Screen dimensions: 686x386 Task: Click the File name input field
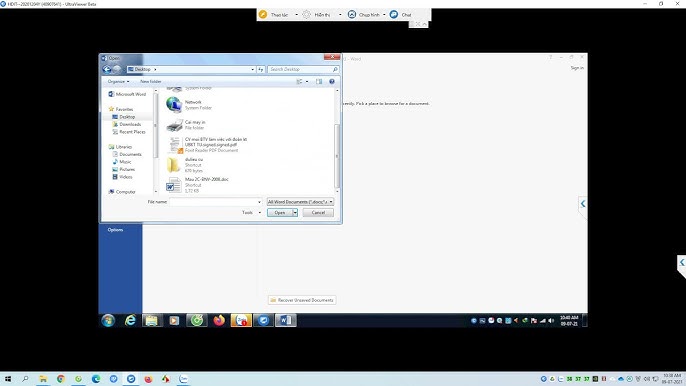pos(215,202)
